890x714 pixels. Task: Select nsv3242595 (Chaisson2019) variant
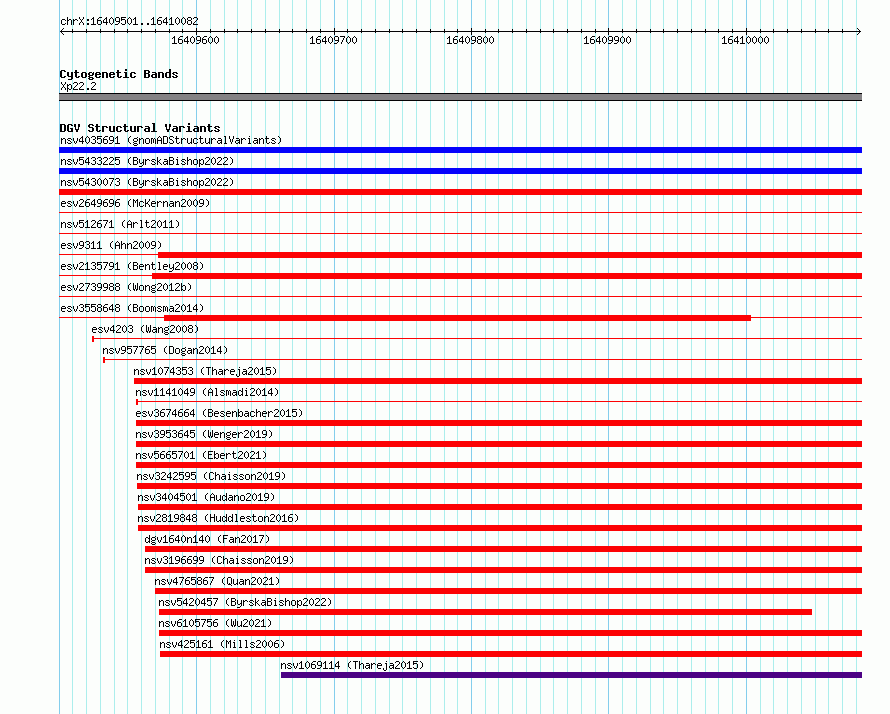tap(211, 476)
